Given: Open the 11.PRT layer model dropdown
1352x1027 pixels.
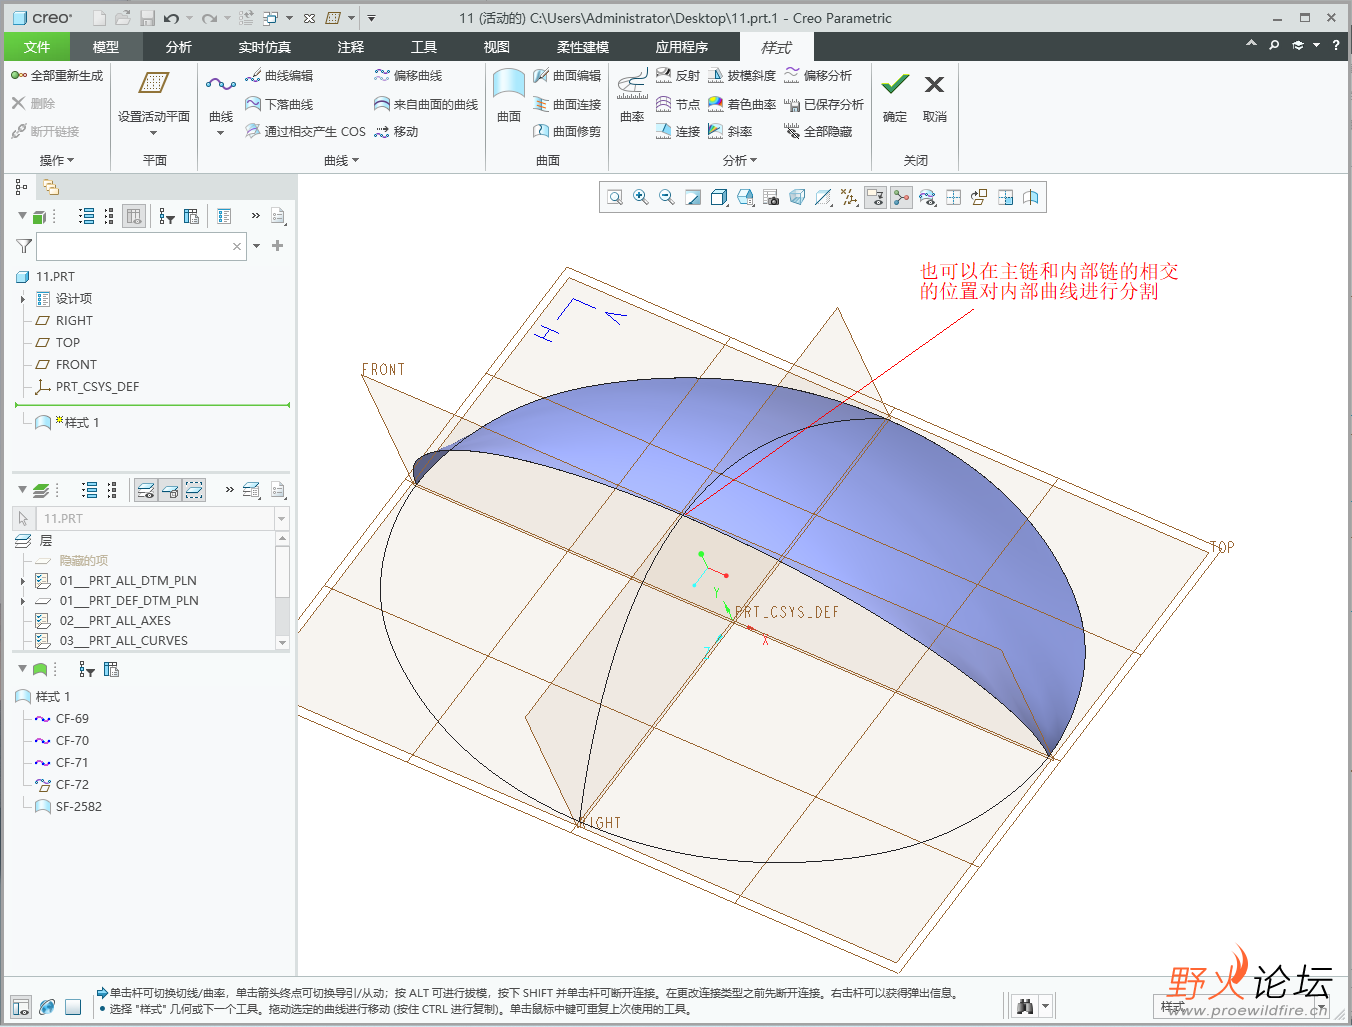Looking at the screenshot, I should pos(281,519).
